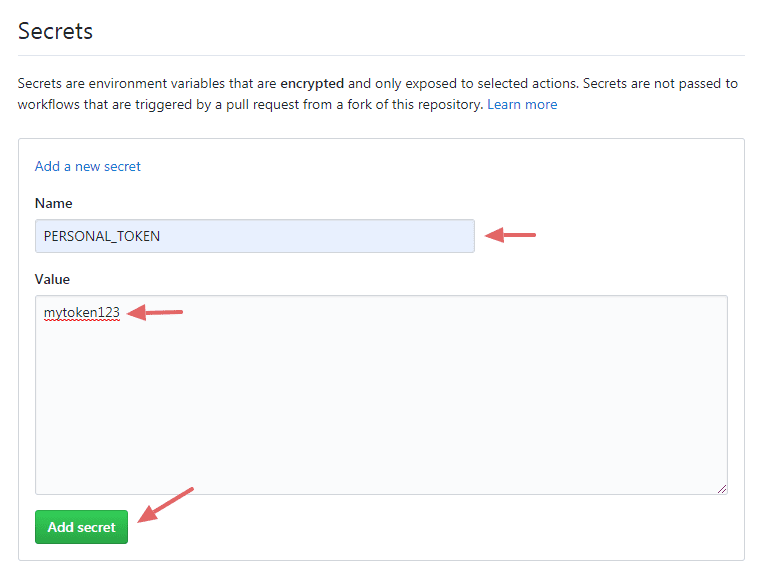
Task: Click the Secrets page heading
Action: tap(55, 31)
